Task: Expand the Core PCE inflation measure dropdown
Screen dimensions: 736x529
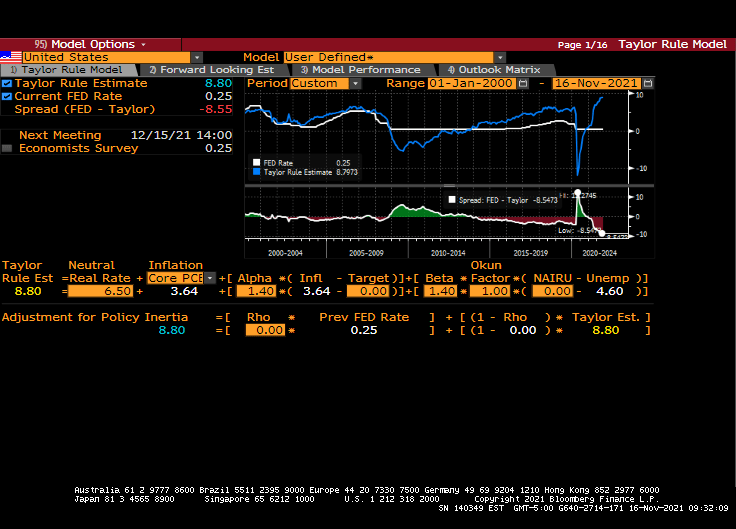Action: [209, 278]
